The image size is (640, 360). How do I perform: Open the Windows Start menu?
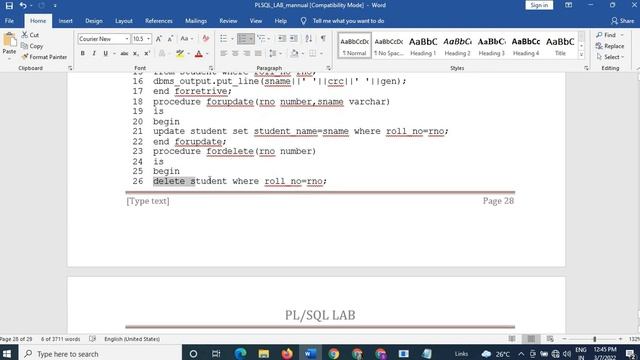7,354
